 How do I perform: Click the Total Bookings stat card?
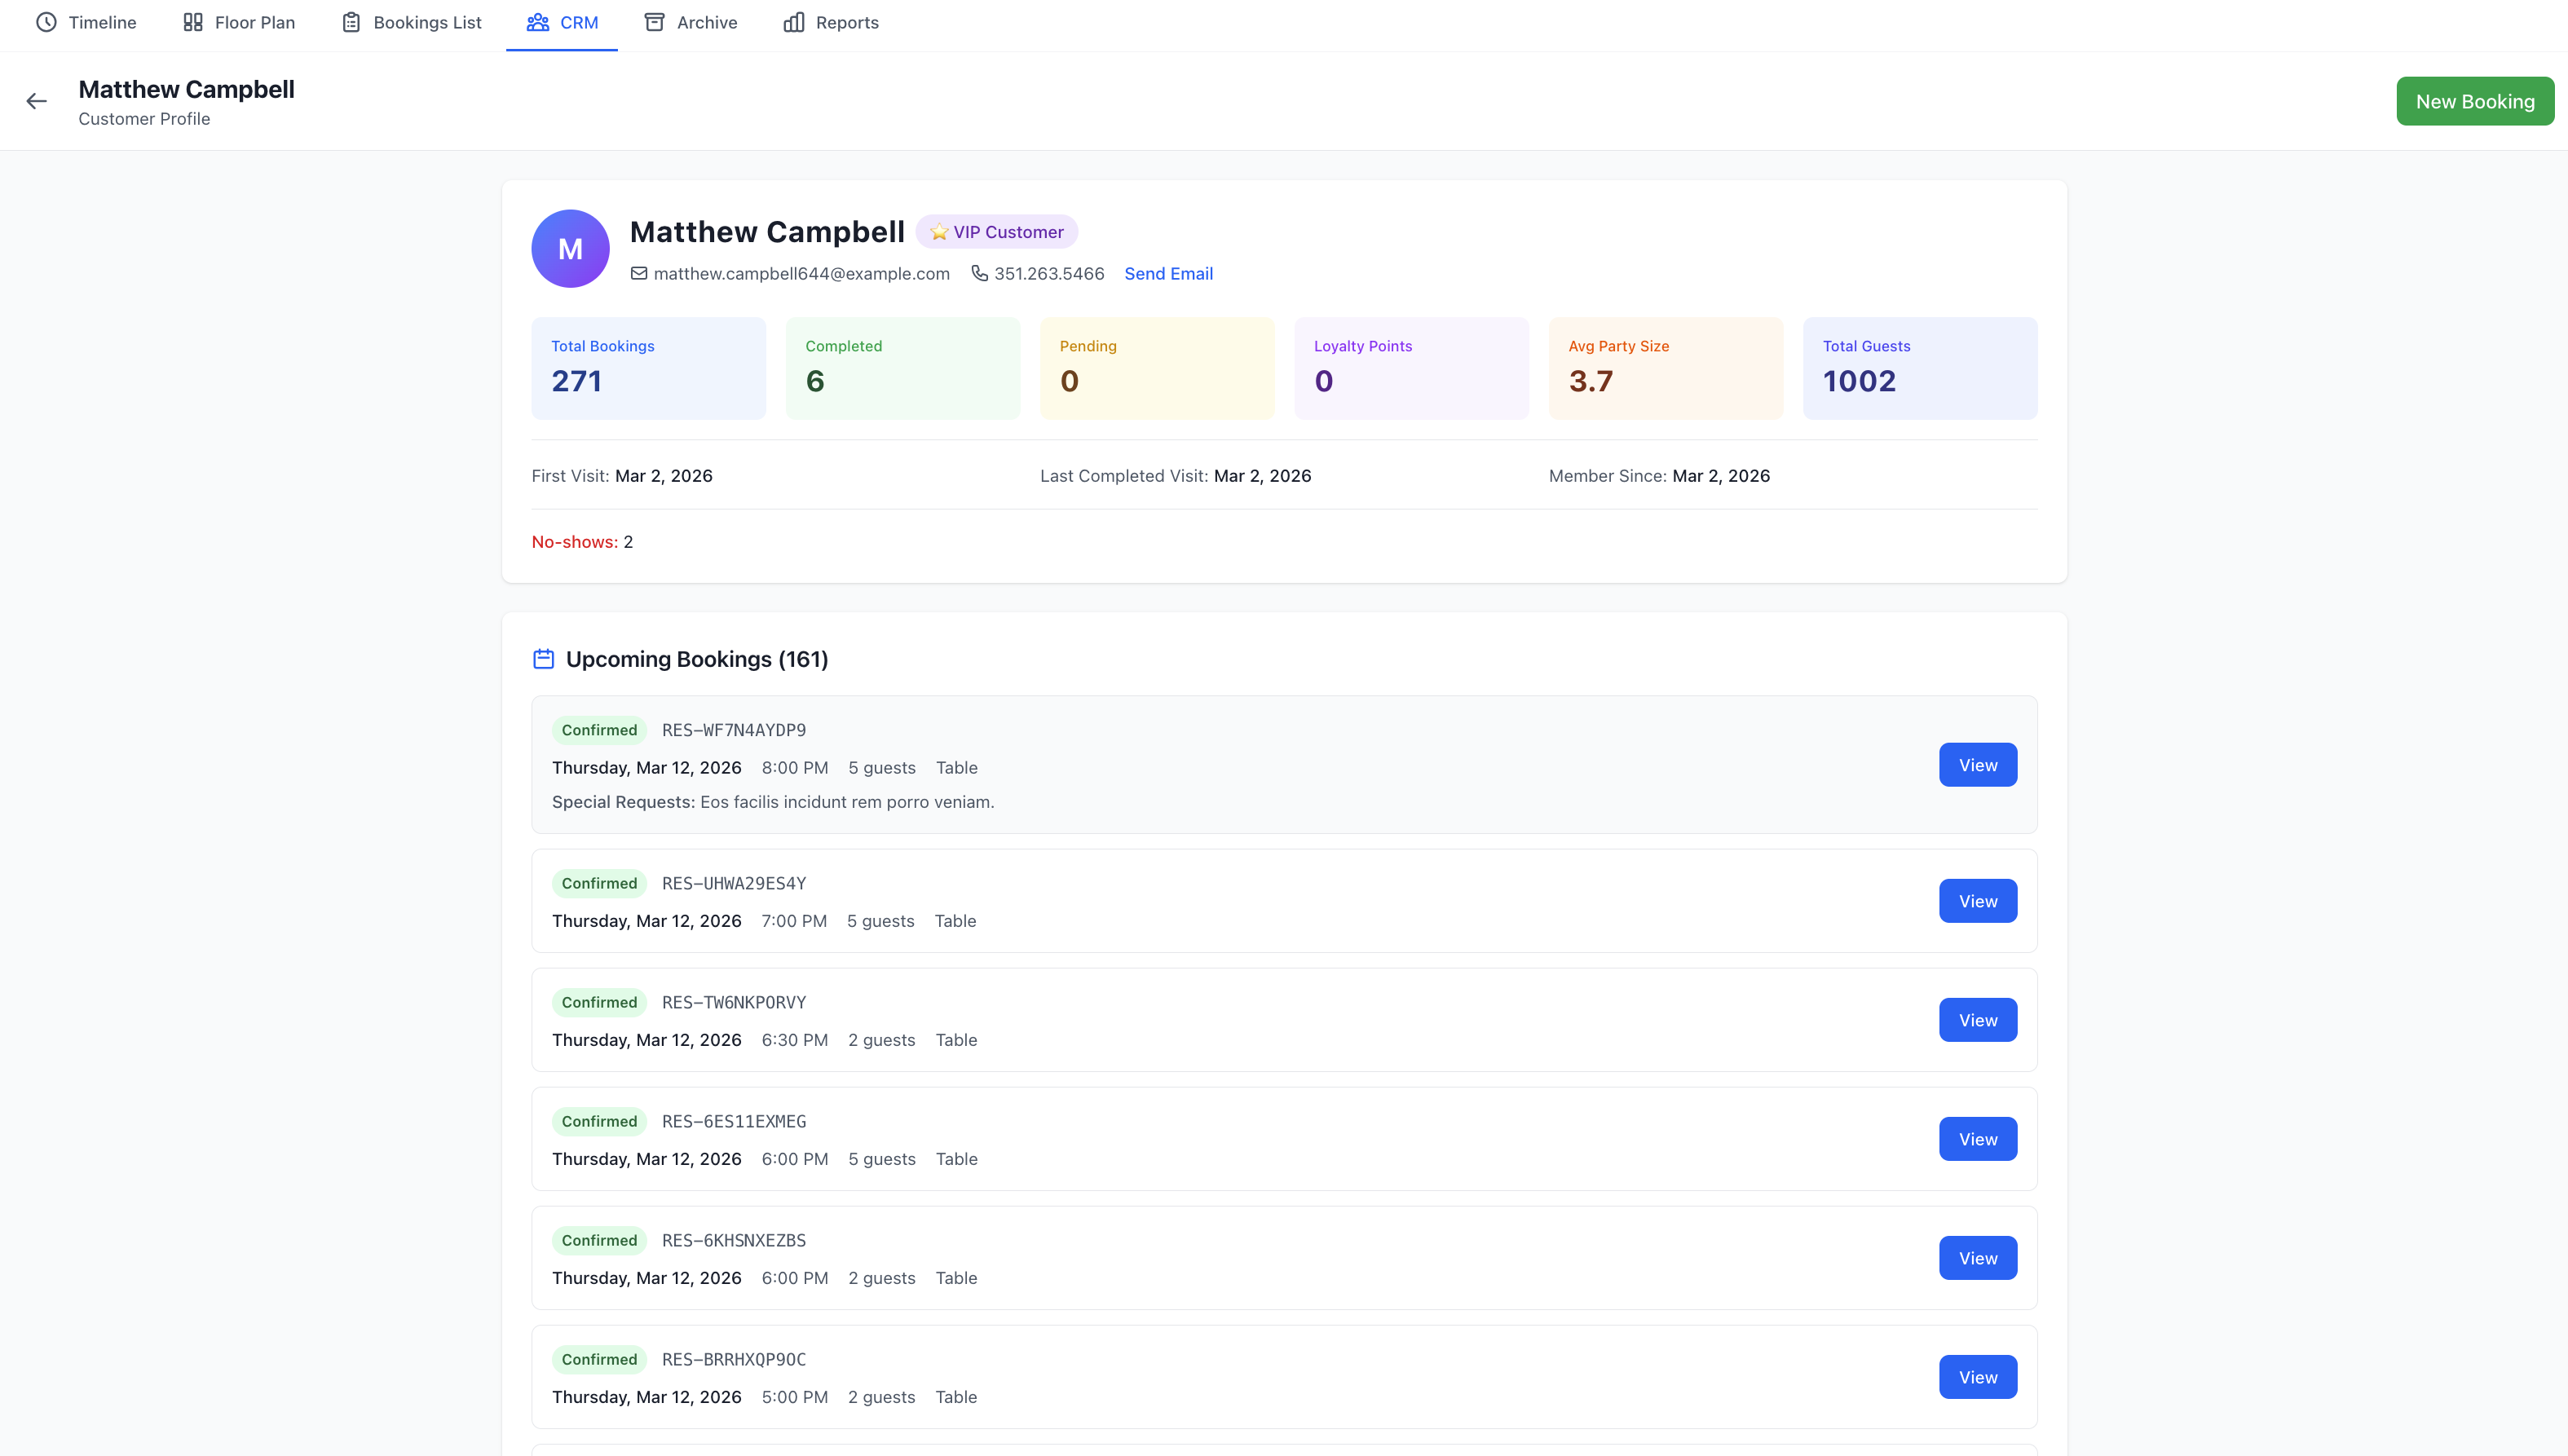pyautogui.click(x=648, y=367)
